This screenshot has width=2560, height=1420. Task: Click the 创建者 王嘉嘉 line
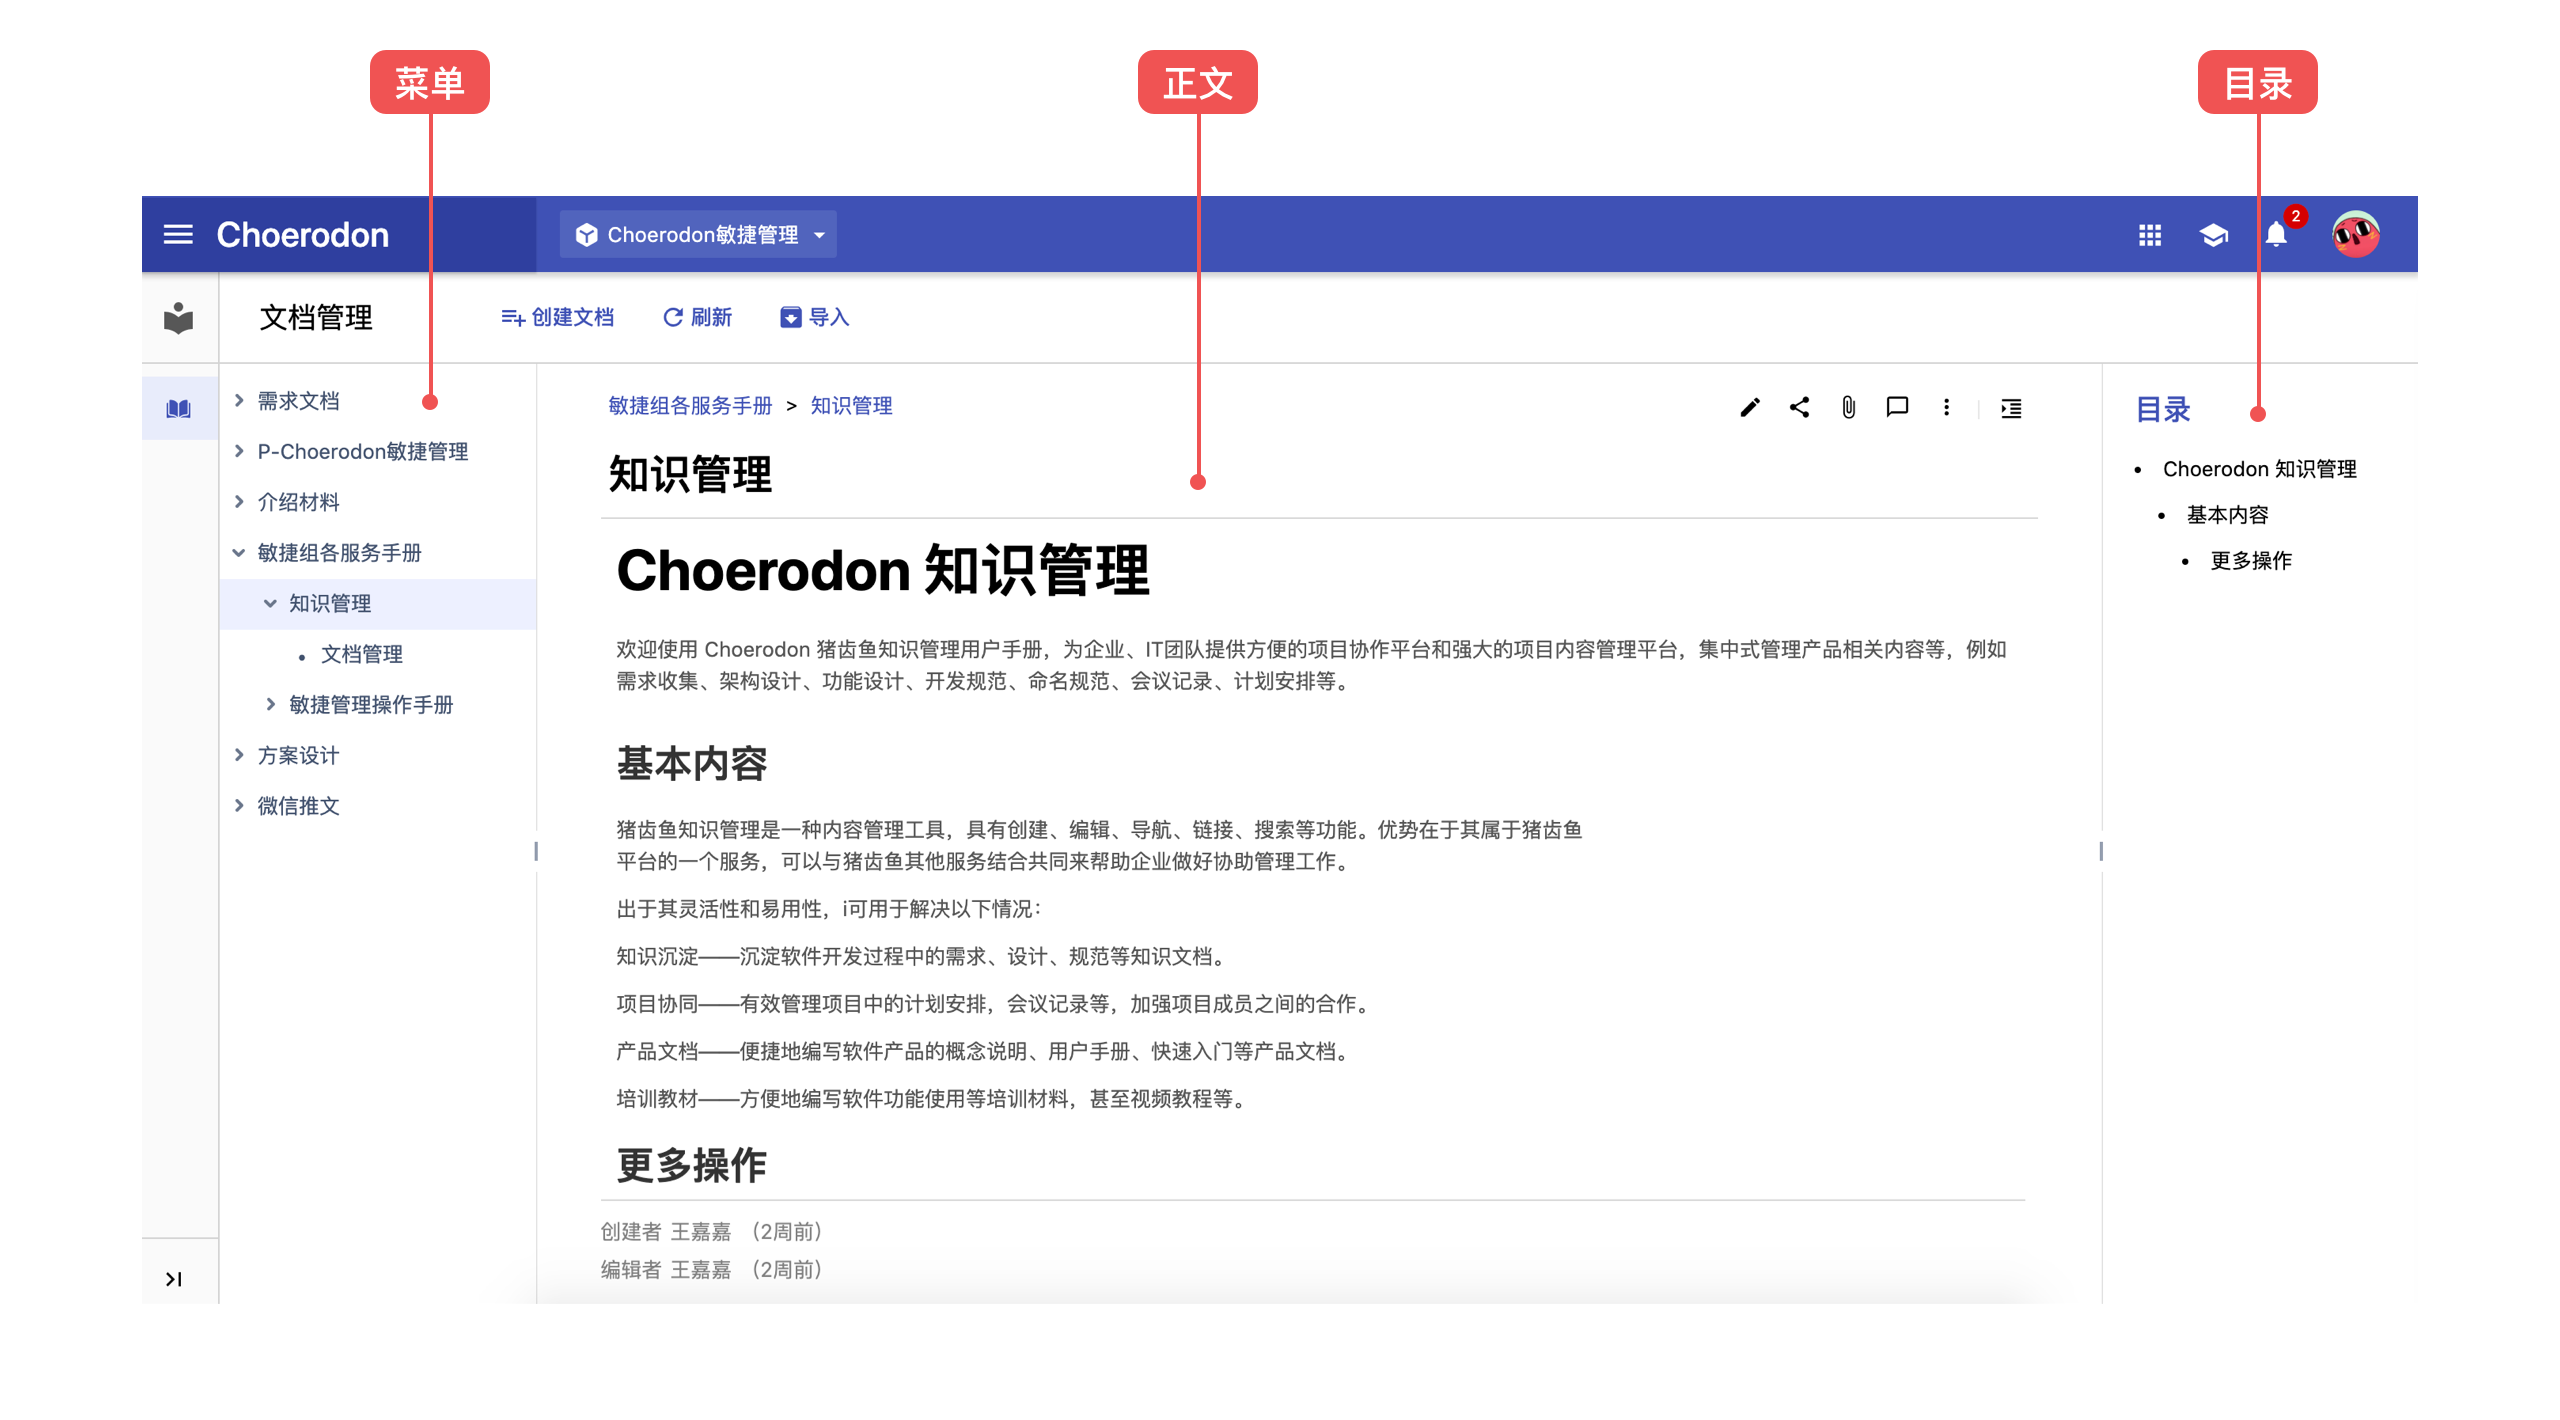pyautogui.click(x=711, y=1231)
